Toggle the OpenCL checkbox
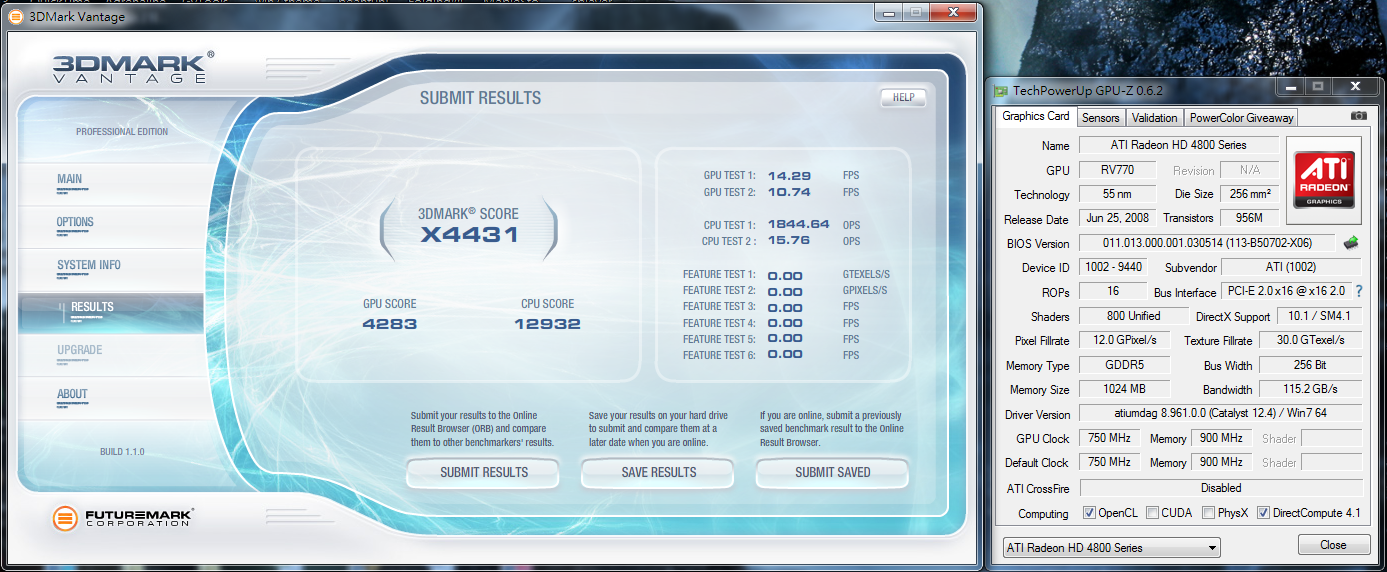 pos(1089,513)
